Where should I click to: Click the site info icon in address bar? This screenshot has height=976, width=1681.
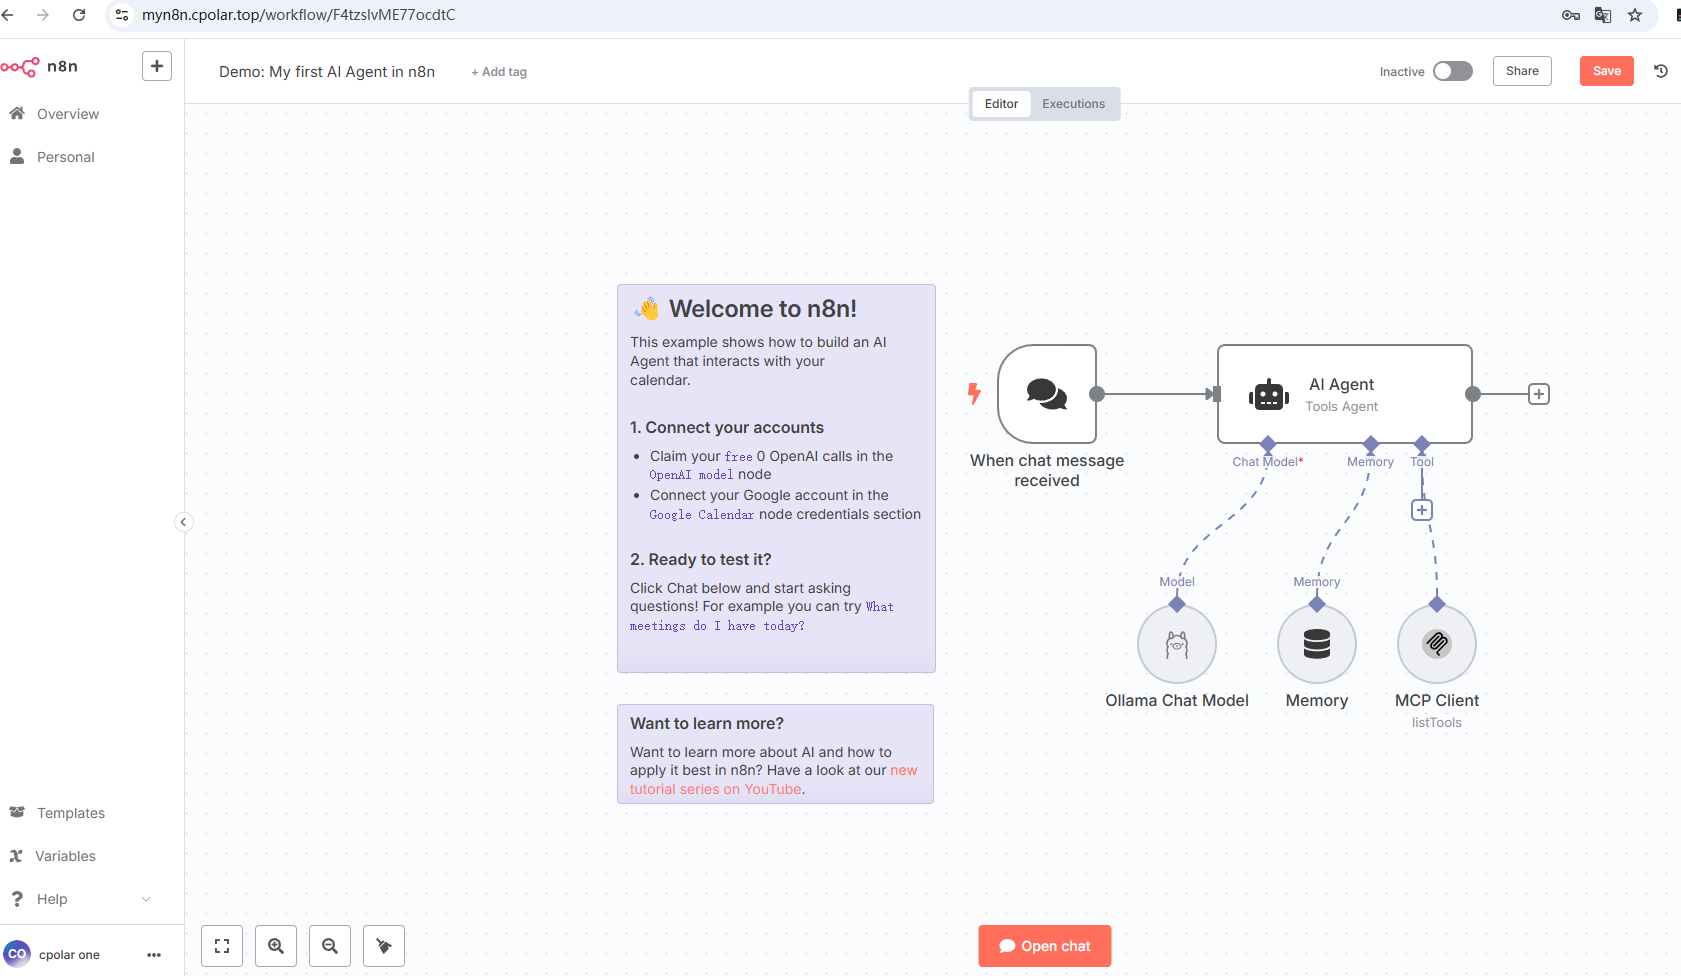pos(122,15)
